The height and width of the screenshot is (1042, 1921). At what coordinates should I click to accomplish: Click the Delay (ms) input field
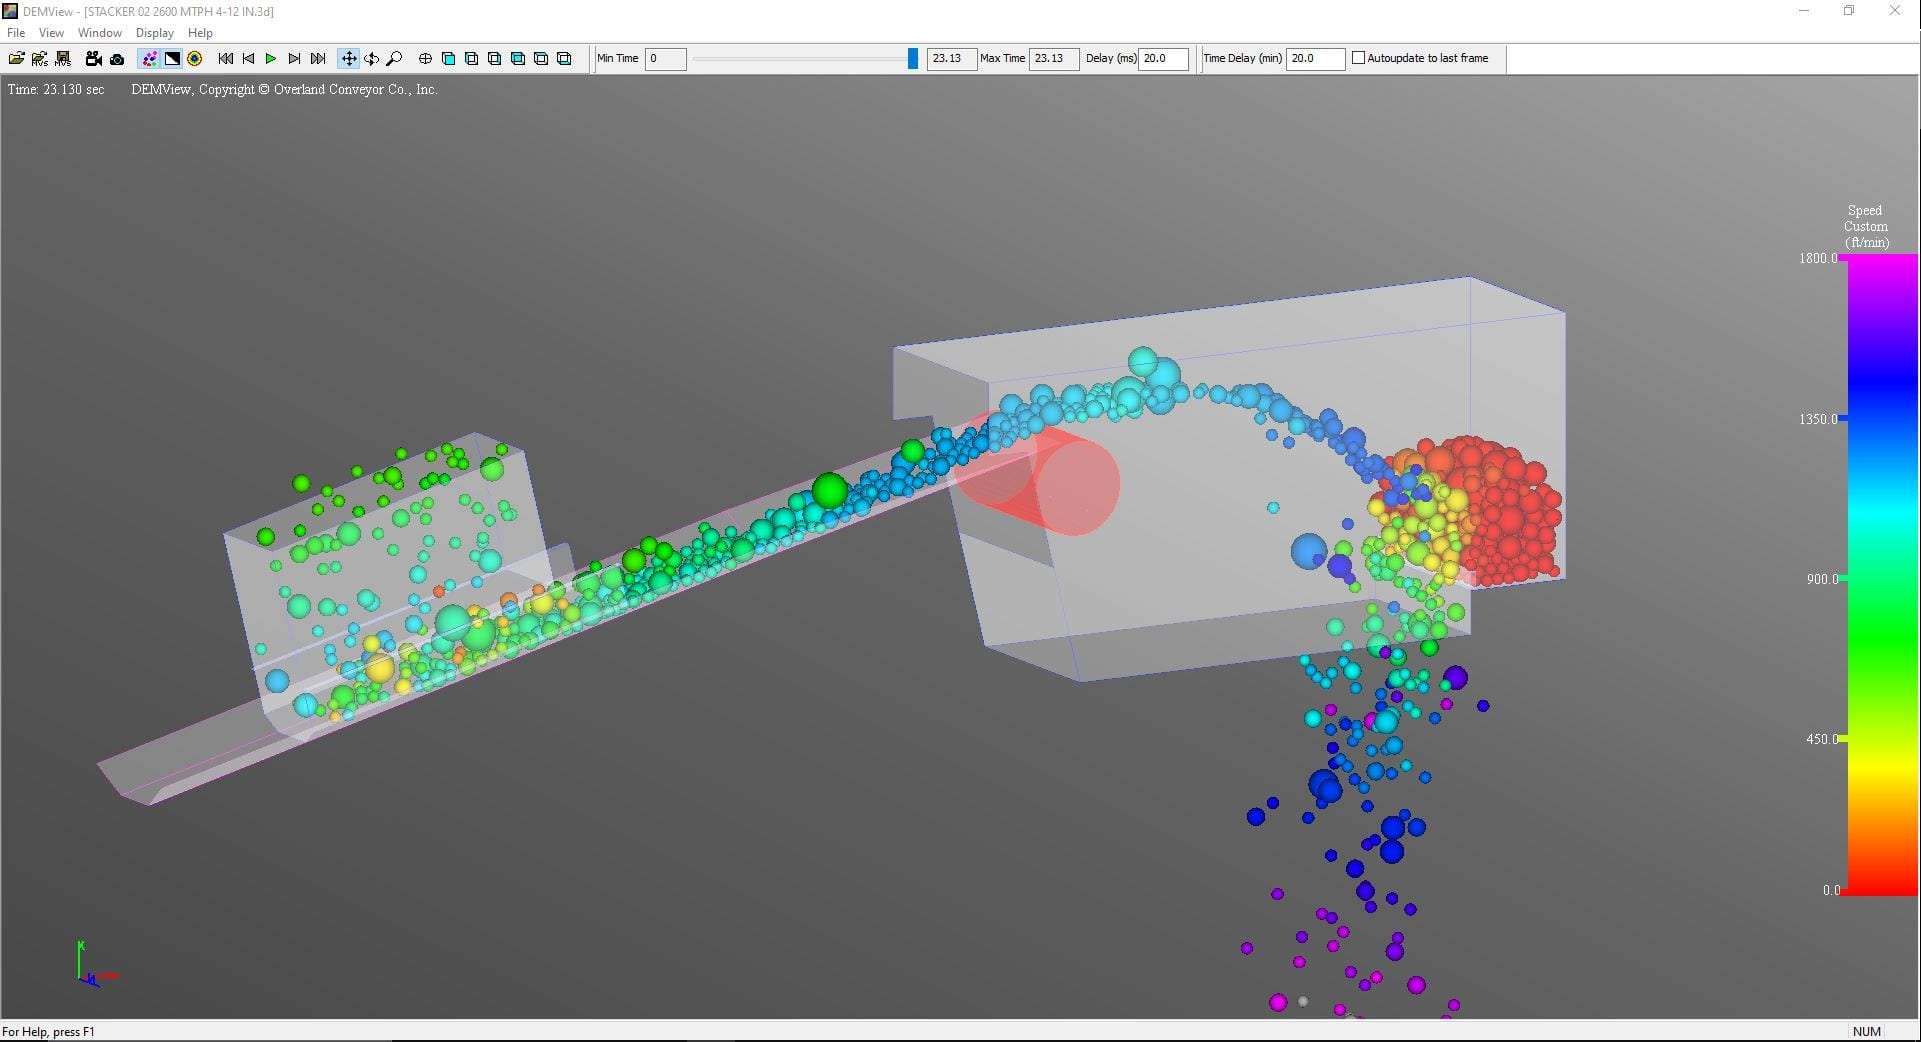pyautogui.click(x=1163, y=59)
